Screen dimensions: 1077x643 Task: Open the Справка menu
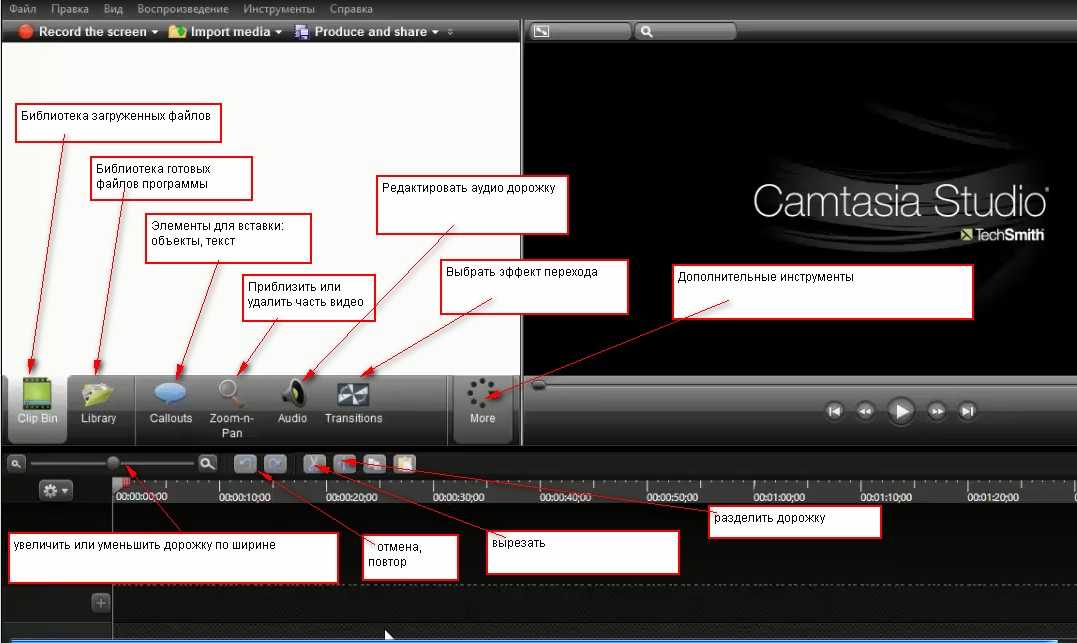click(x=351, y=9)
